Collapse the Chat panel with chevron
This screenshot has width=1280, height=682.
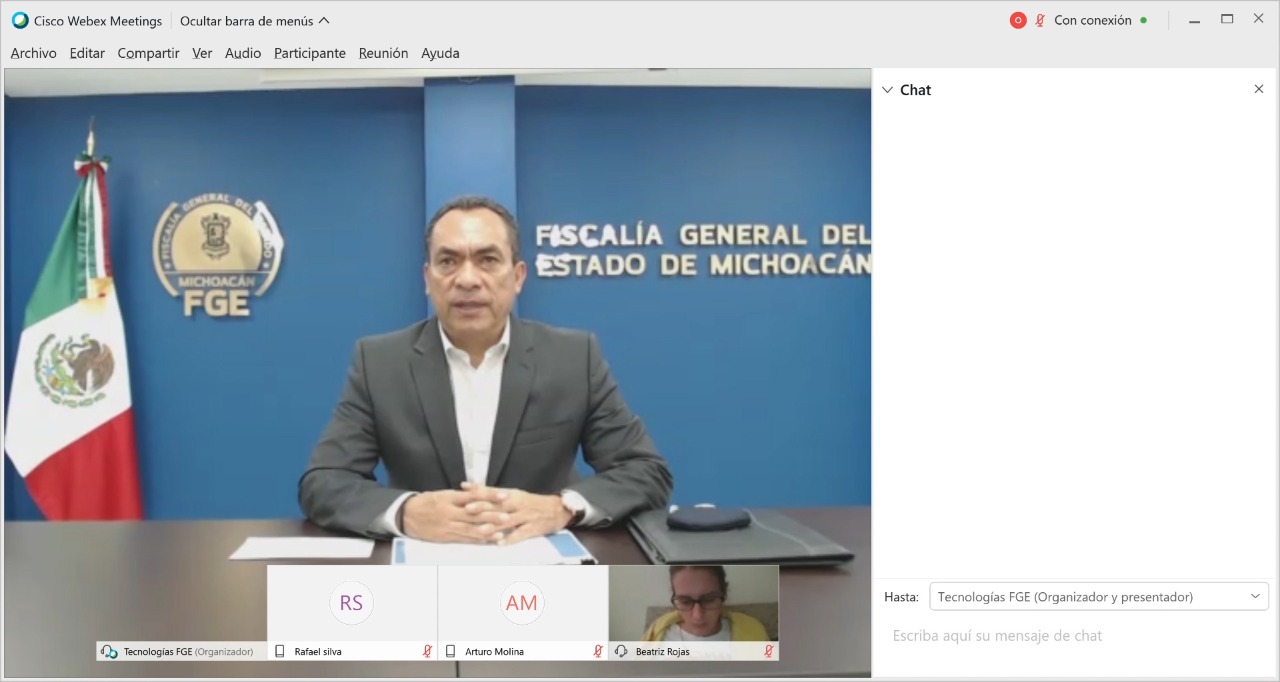[x=887, y=90]
